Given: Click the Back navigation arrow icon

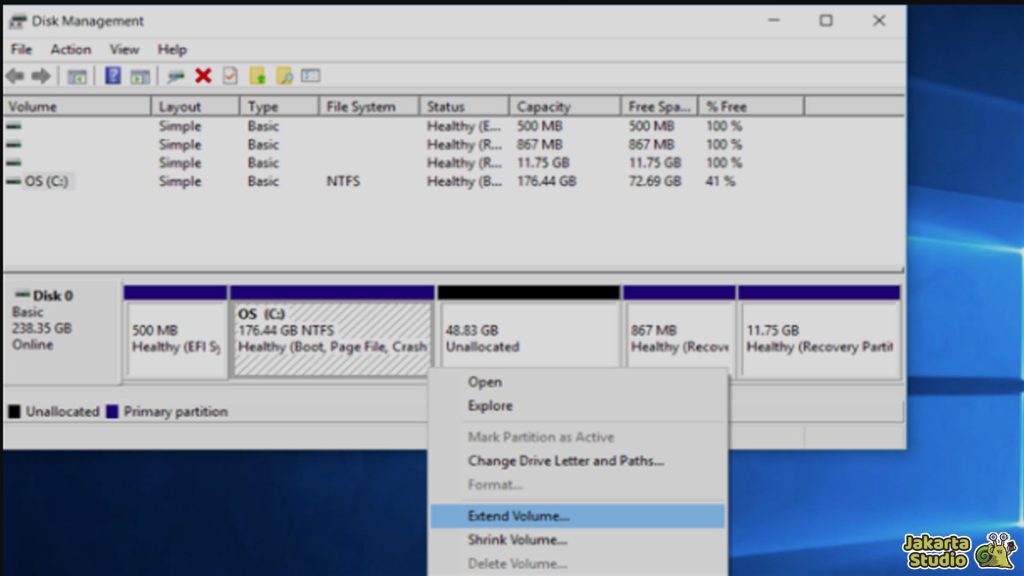Looking at the screenshot, I should click(x=14, y=75).
